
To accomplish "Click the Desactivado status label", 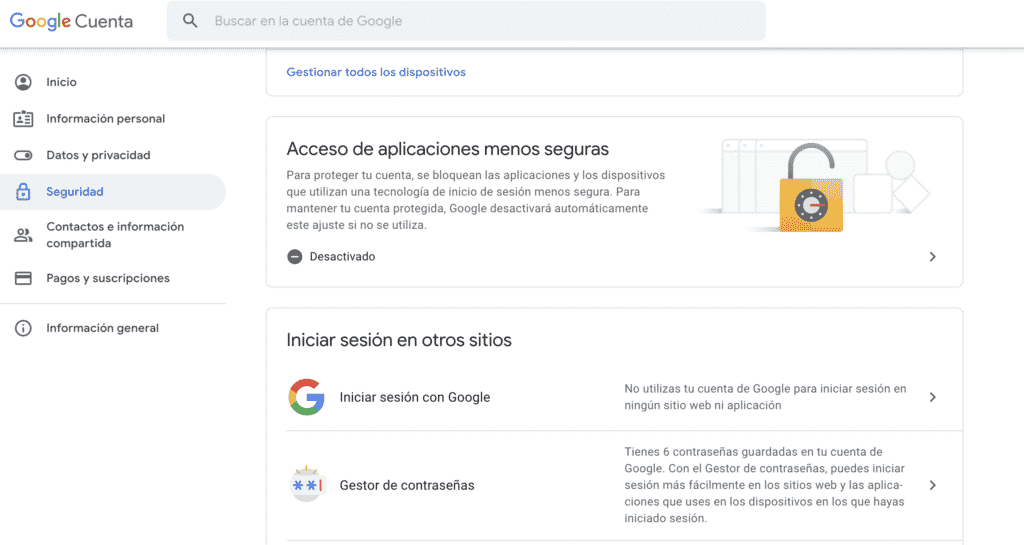I will 342,257.
